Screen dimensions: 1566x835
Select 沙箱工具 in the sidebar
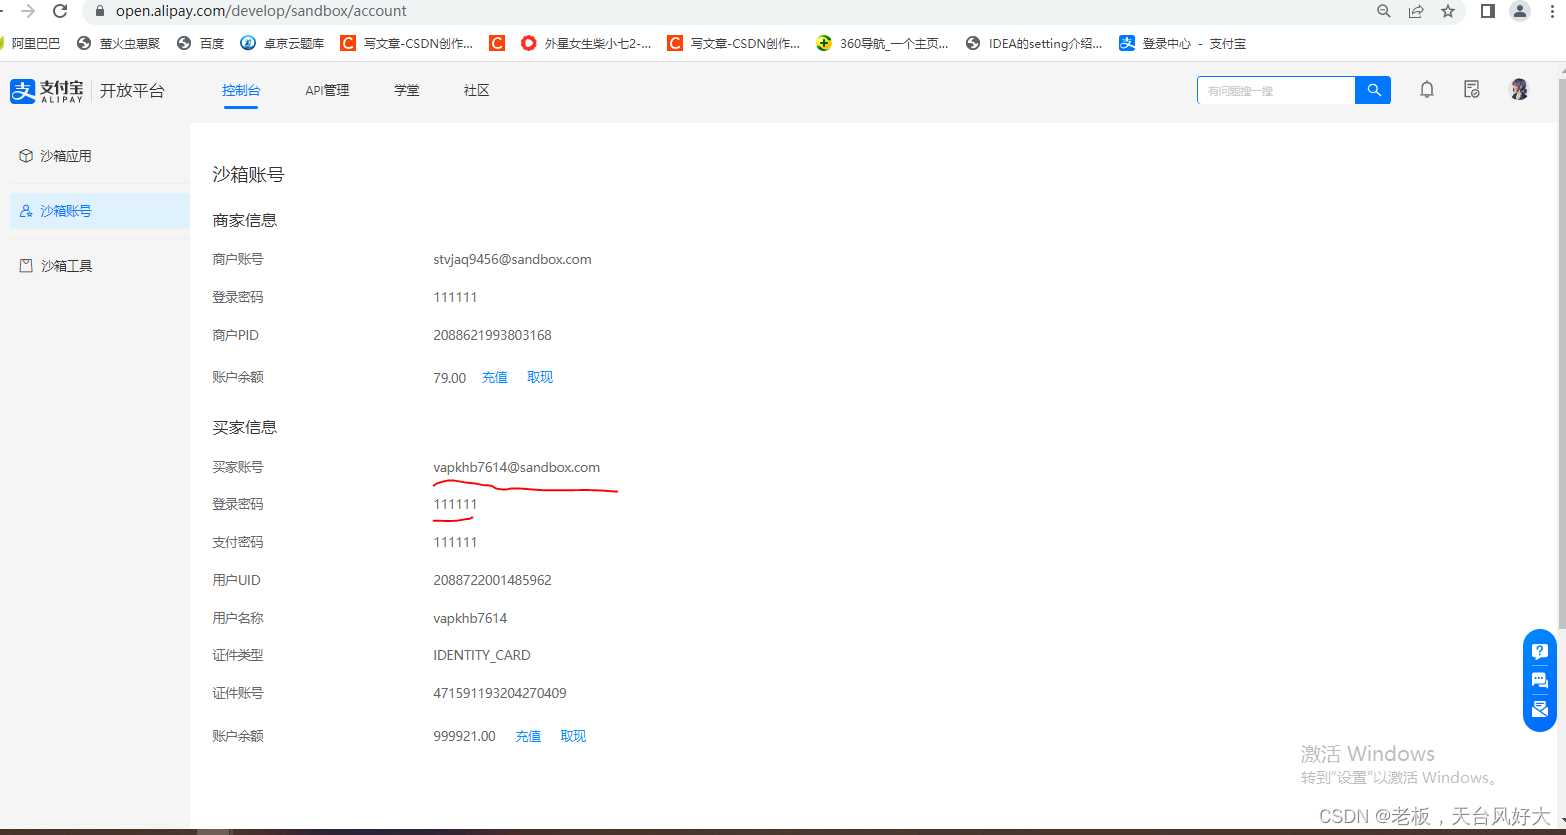point(99,266)
